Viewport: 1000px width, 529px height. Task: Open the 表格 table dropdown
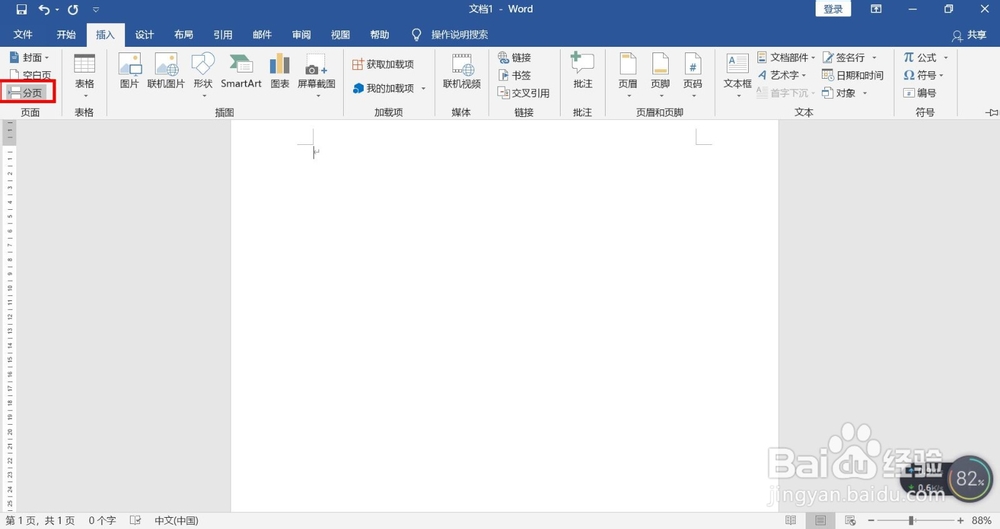[x=84, y=75]
